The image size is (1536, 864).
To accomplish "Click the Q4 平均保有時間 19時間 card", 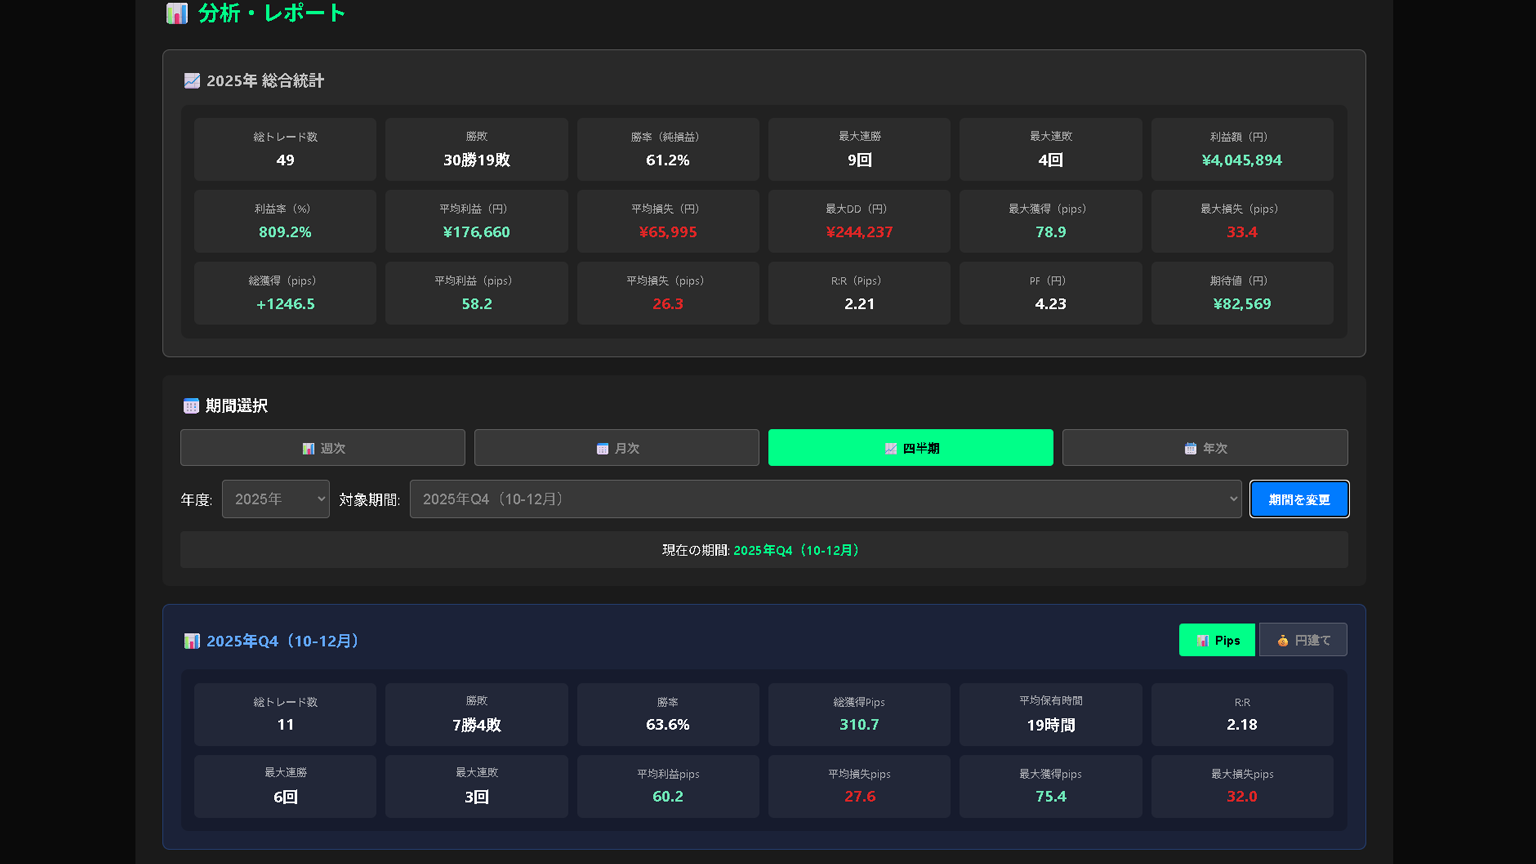I will click(x=1050, y=714).
